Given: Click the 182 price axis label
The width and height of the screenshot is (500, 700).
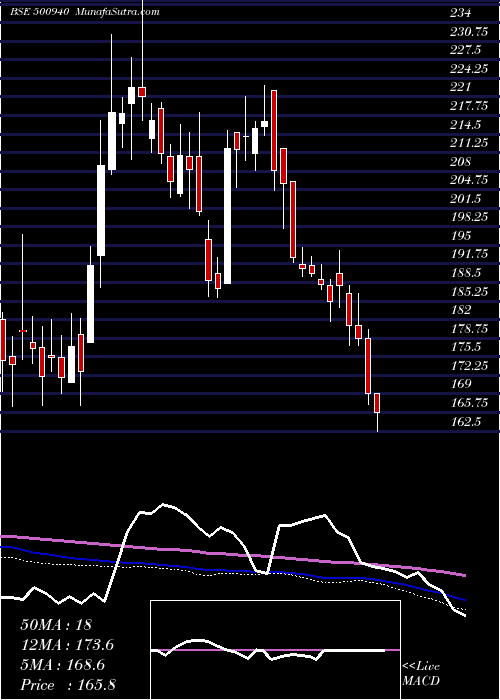Looking at the screenshot, I should point(460,310).
